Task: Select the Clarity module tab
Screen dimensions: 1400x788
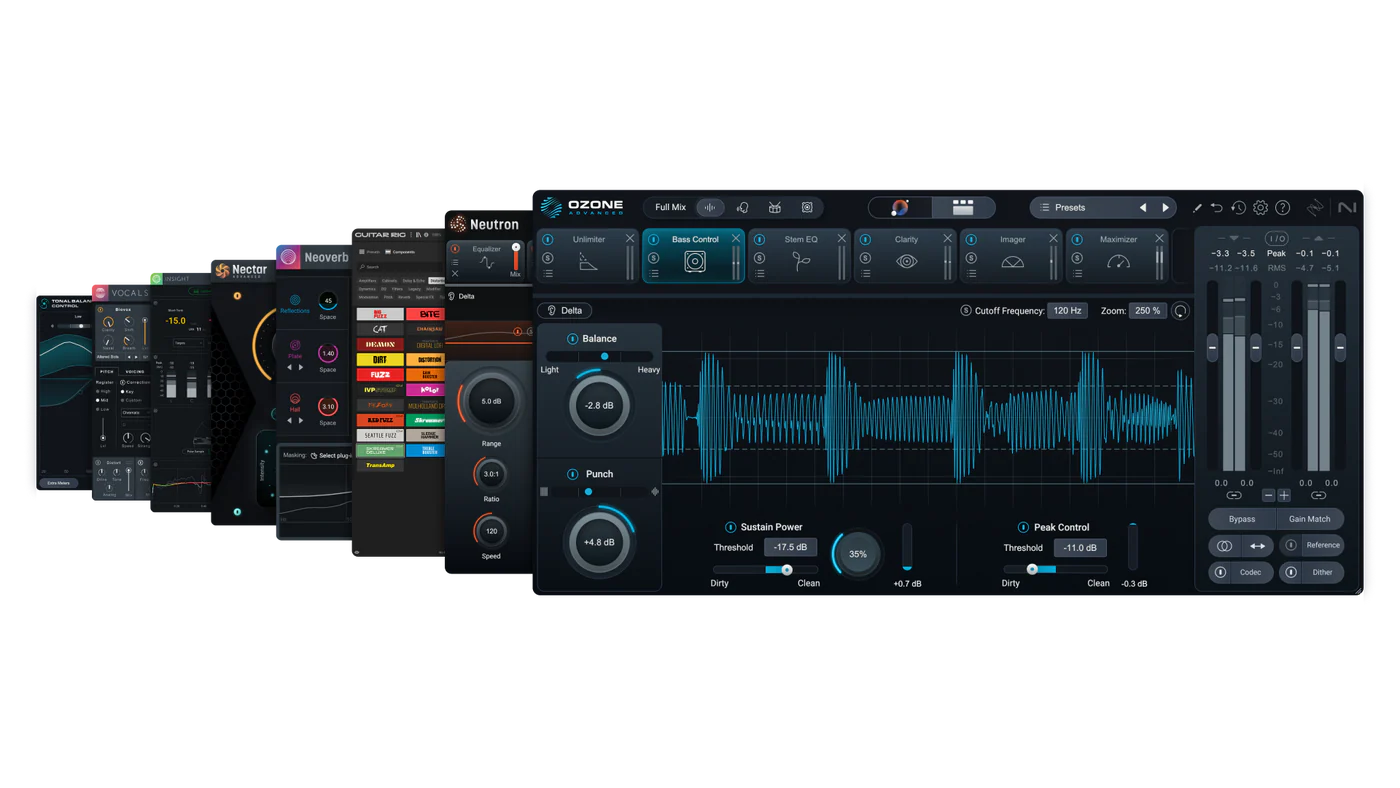Action: 906,256
